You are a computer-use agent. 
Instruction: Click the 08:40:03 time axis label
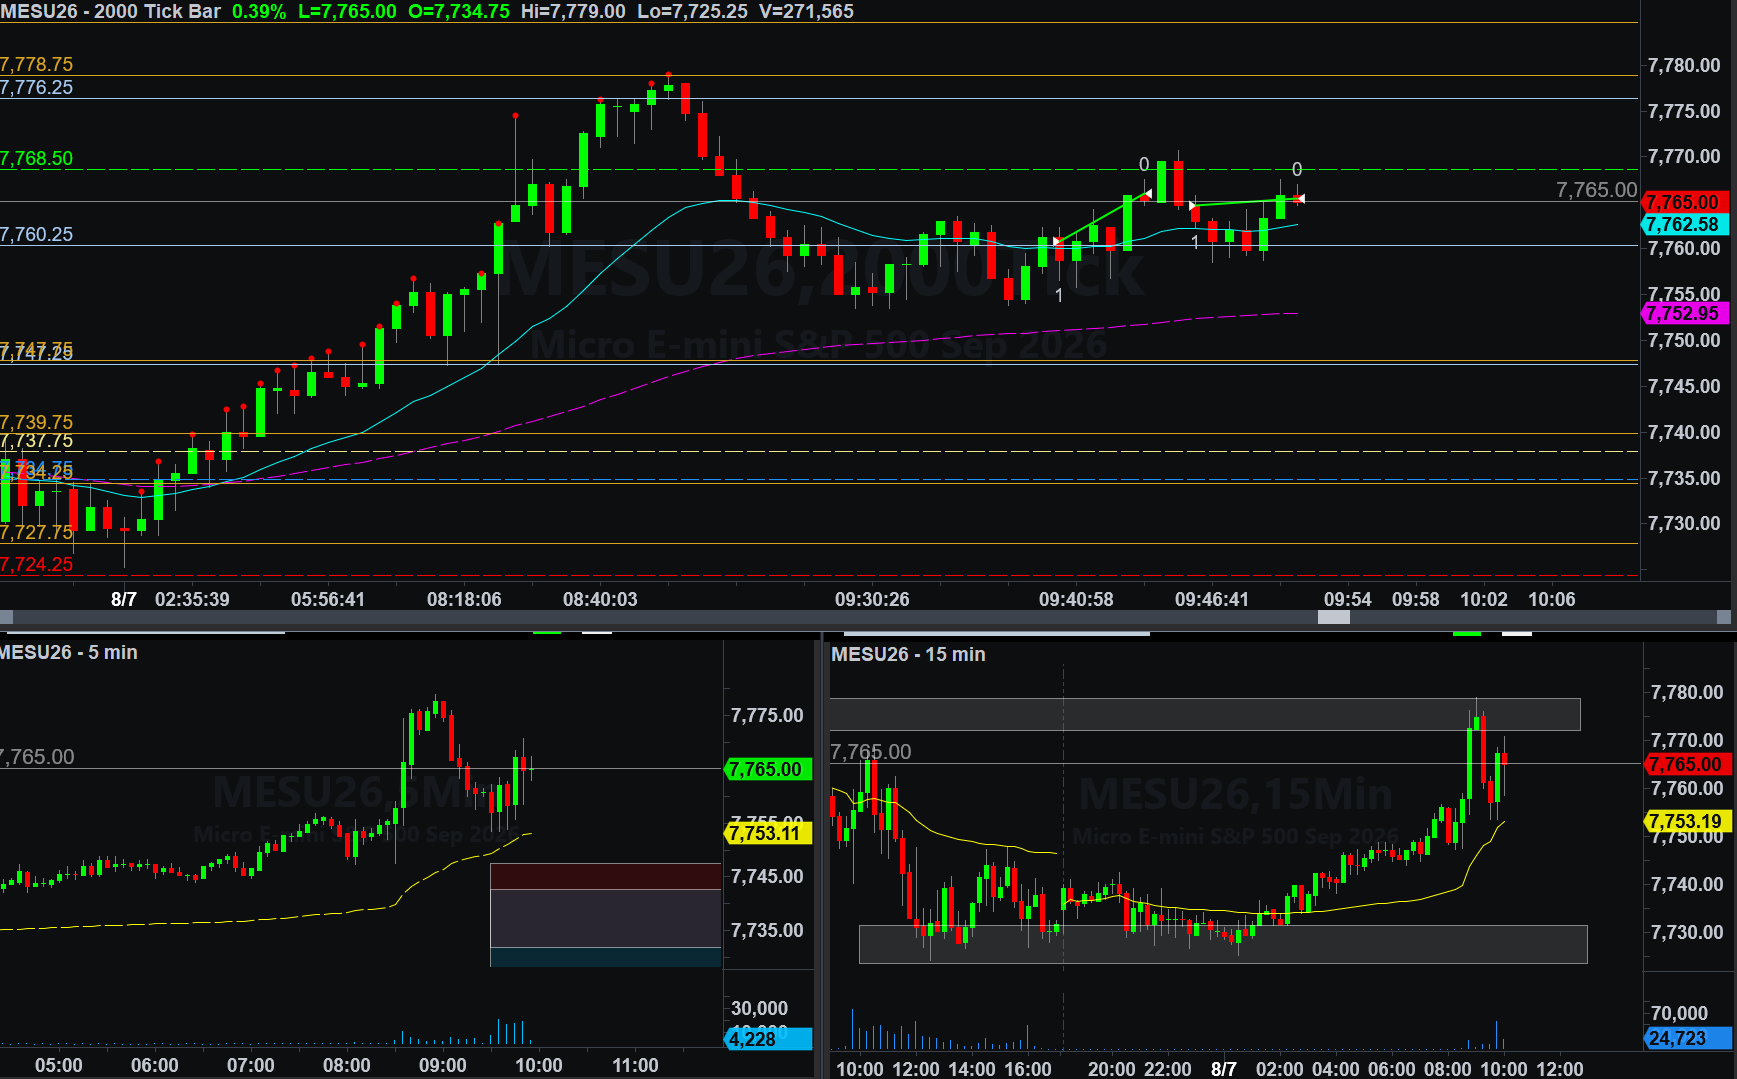pyautogui.click(x=600, y=599)
